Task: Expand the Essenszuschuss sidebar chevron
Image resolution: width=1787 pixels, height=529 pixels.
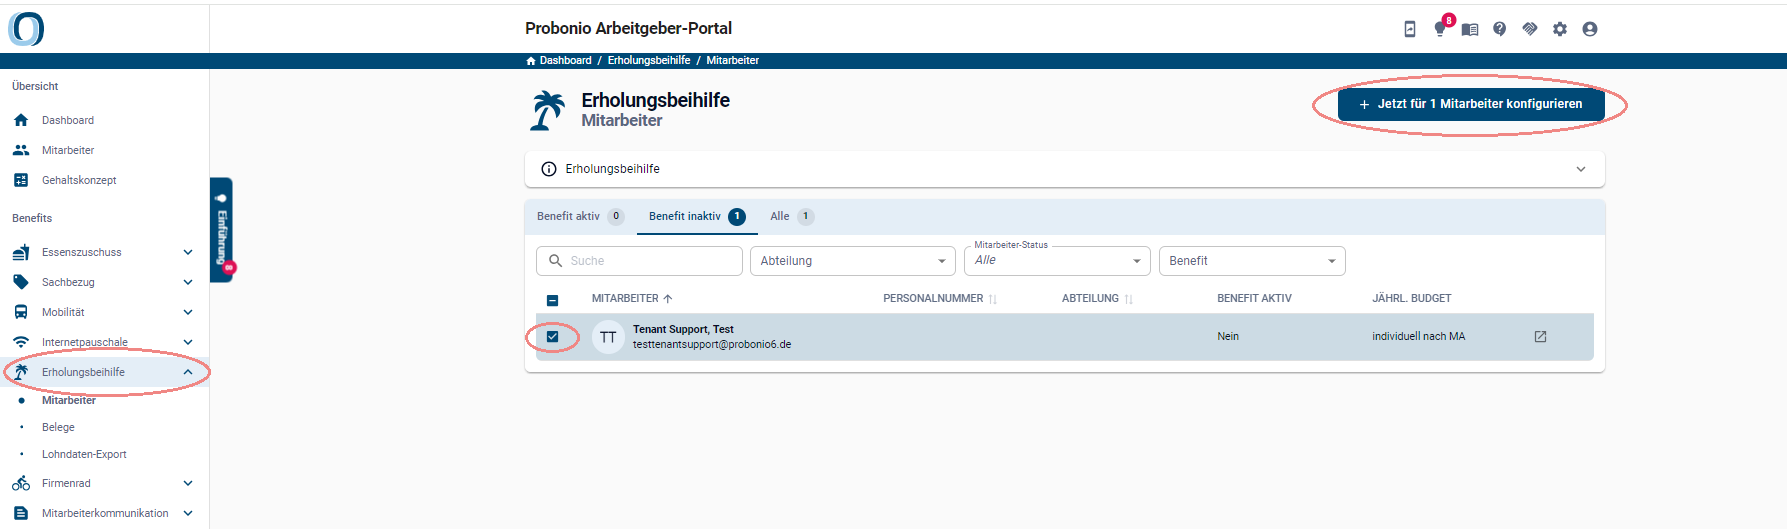Action: coord(188,252)
